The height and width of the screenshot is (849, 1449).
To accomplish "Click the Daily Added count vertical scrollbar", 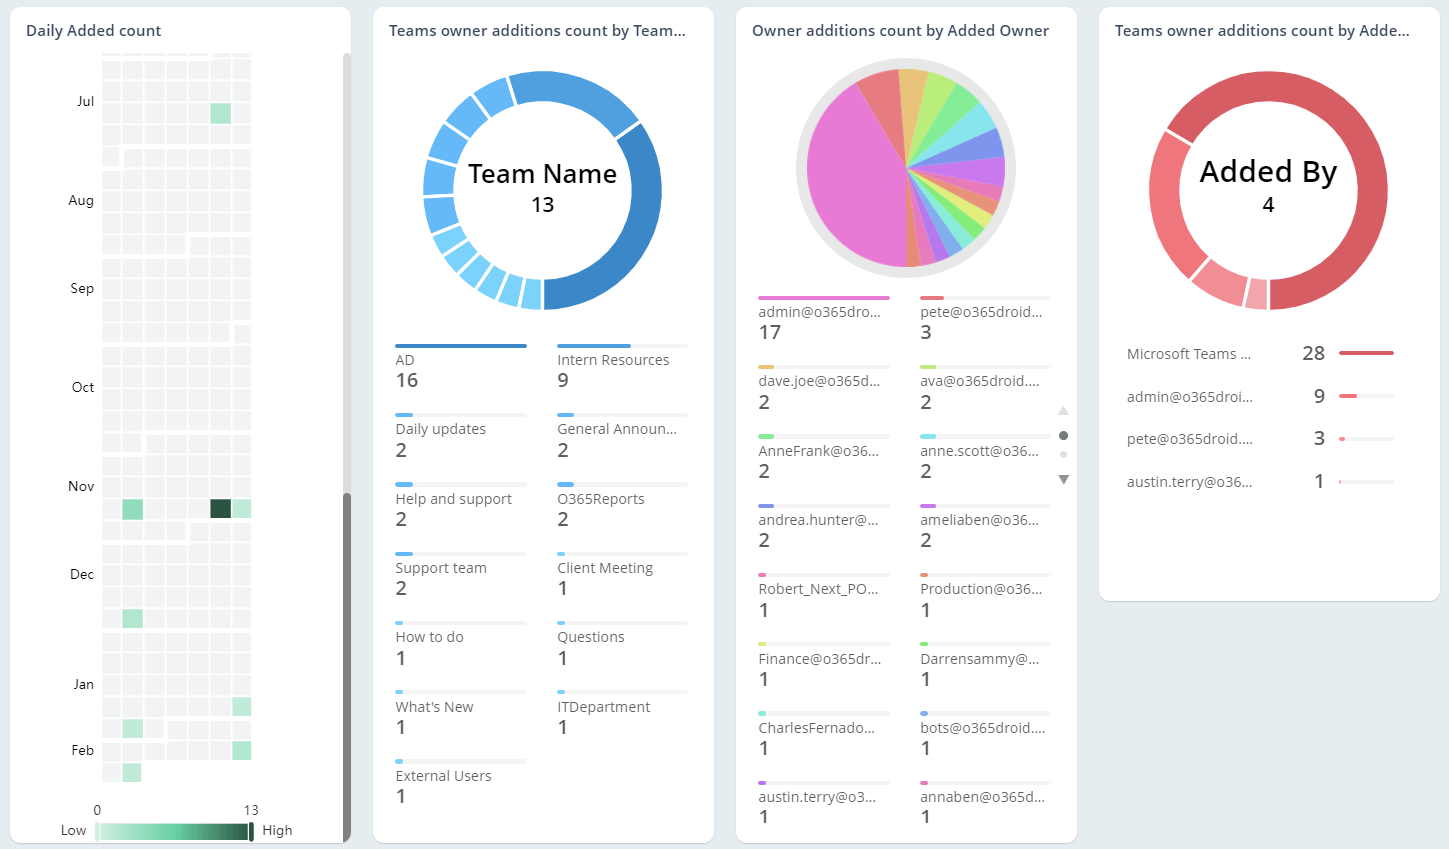I will click(x=346, y=660).
